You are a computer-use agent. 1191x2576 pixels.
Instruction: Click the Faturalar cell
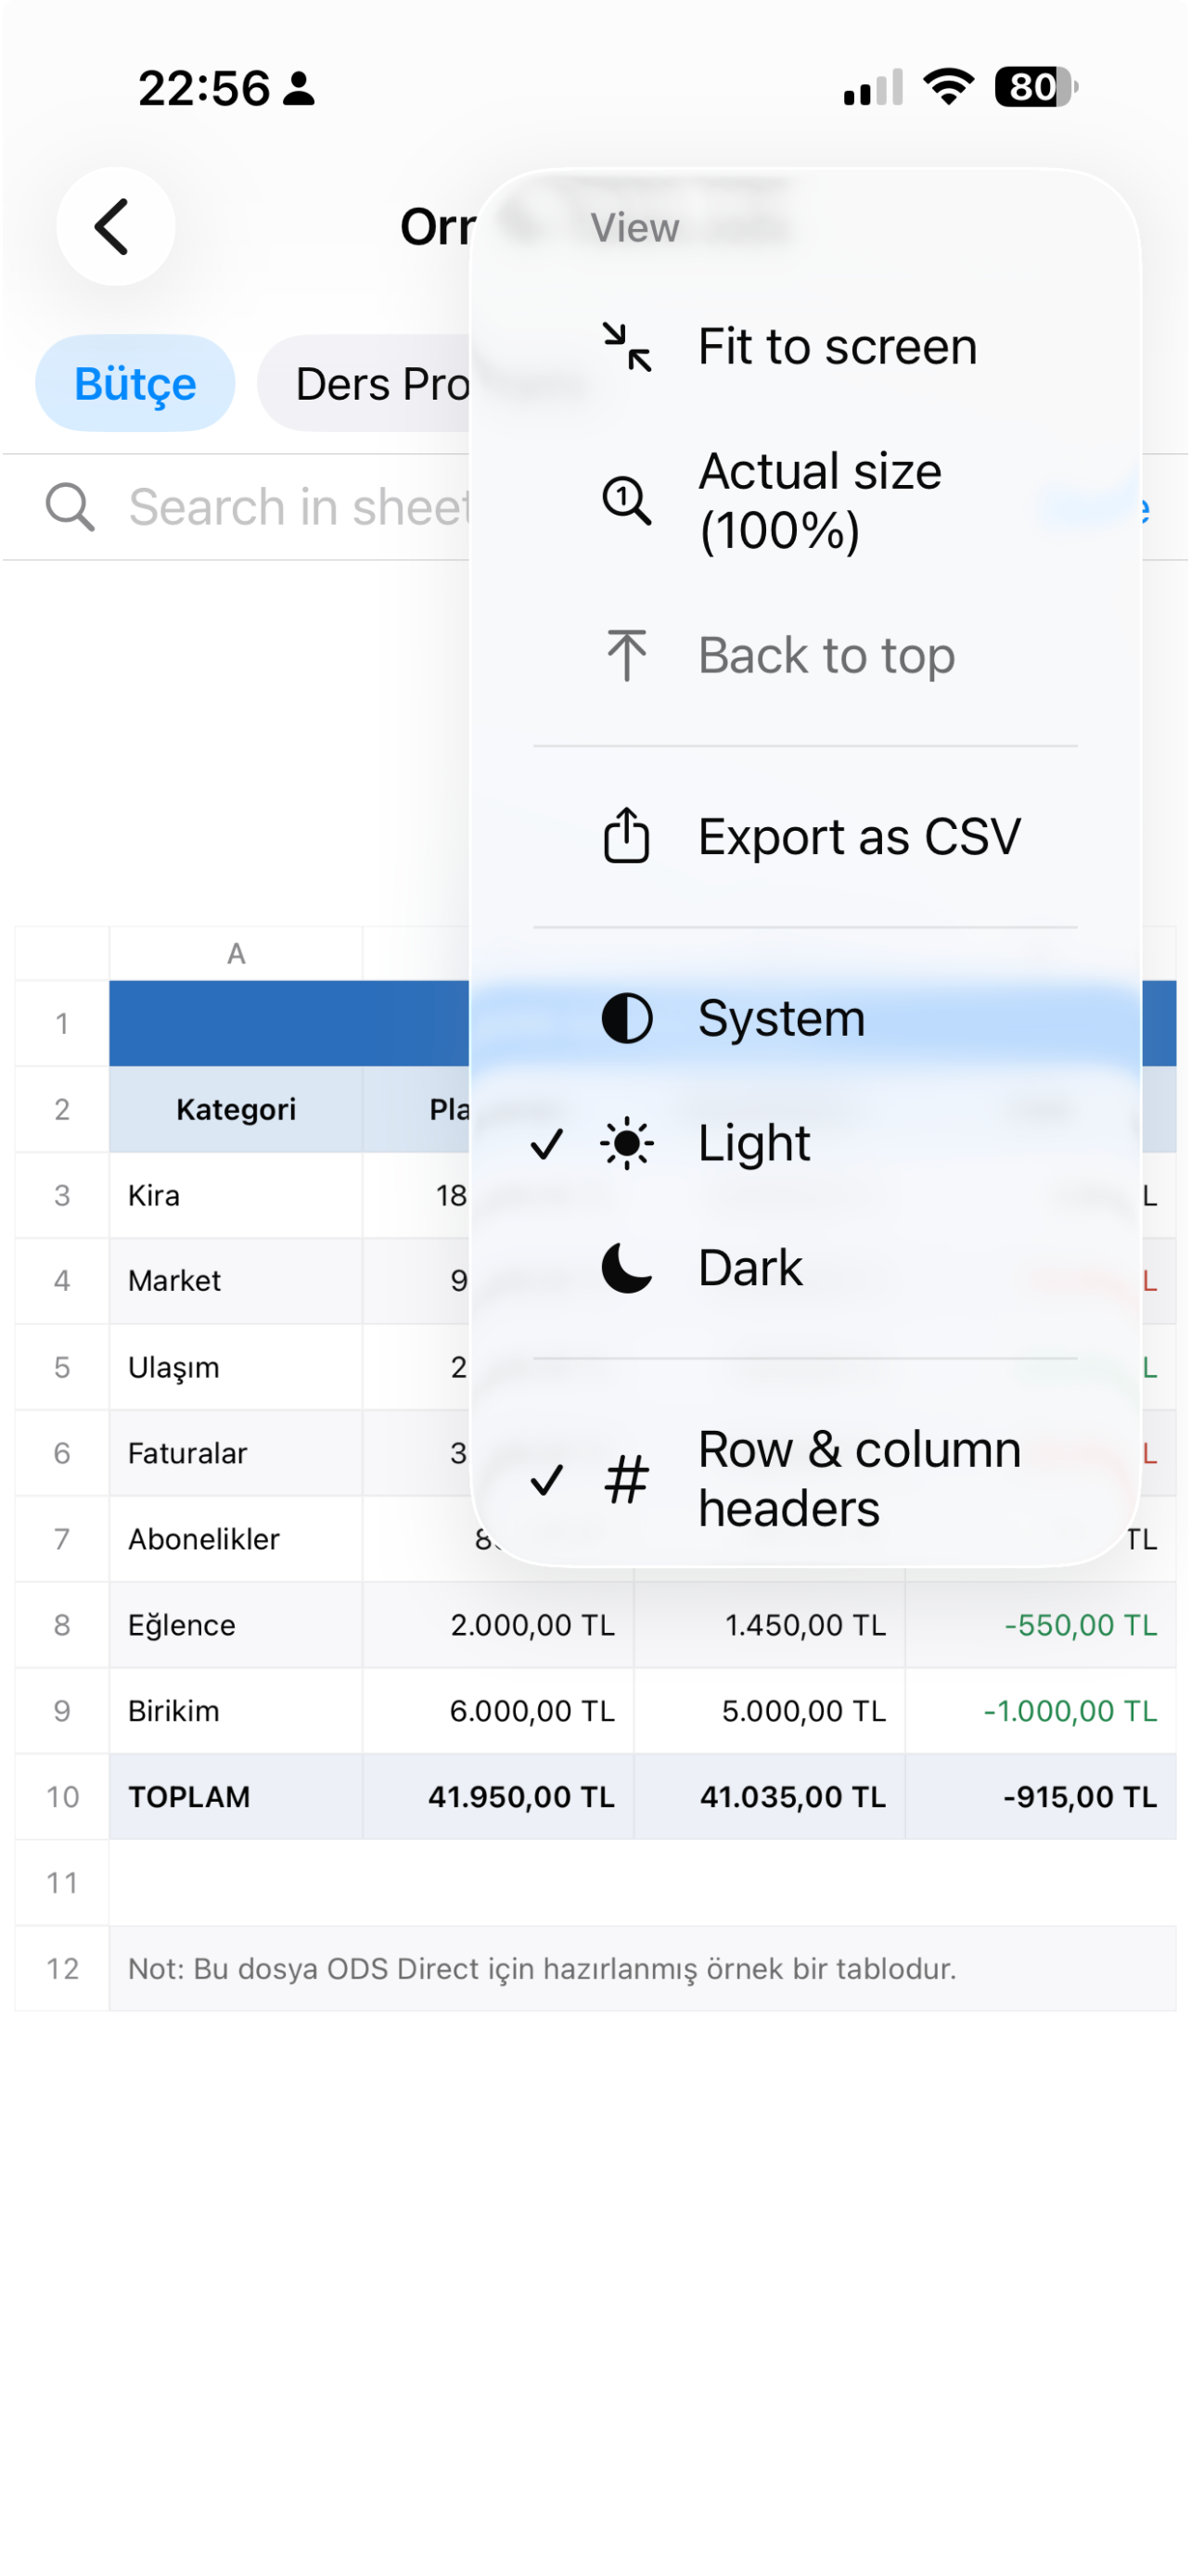pos(236,1453)
